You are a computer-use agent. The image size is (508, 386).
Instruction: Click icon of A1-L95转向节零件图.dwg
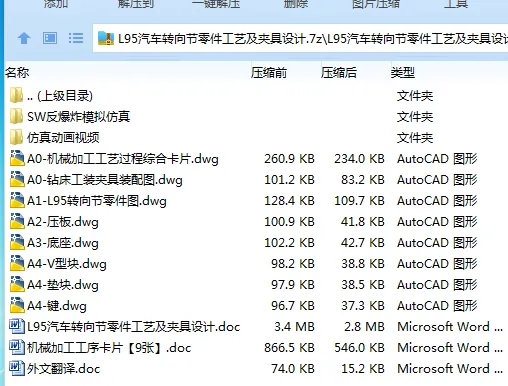point(17,200)
